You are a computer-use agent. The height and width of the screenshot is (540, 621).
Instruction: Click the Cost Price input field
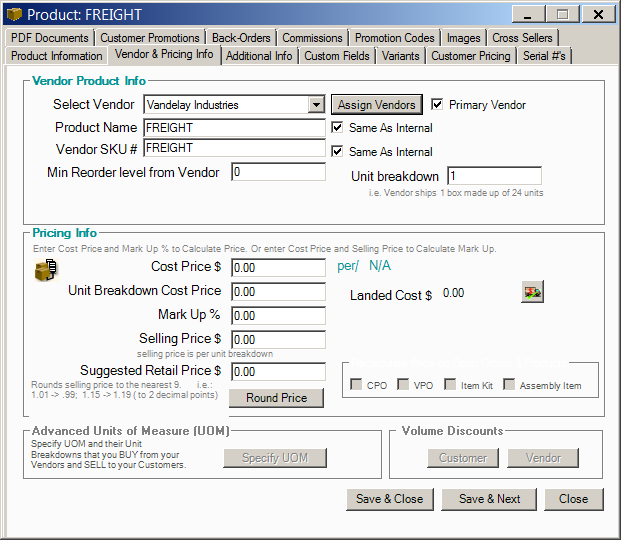click(278, 268)
